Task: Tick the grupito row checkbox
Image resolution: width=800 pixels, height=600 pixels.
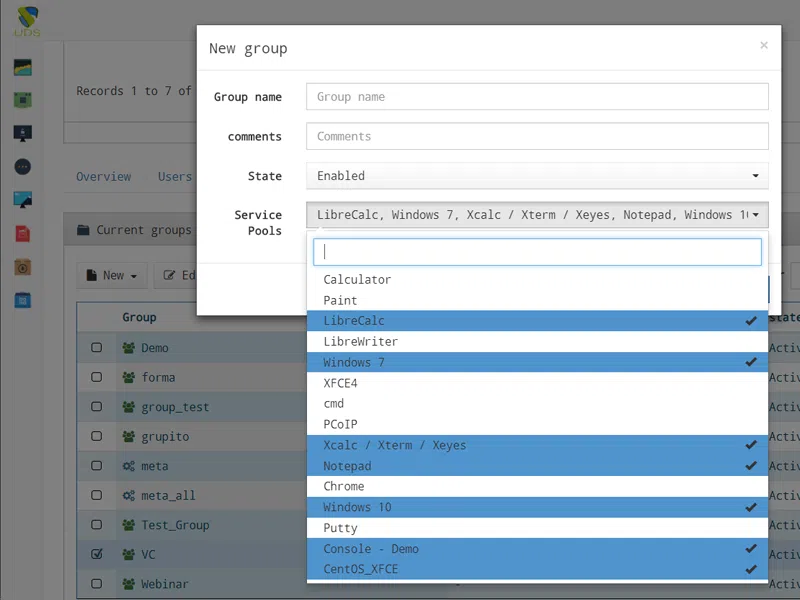Action: pos(96,436)
